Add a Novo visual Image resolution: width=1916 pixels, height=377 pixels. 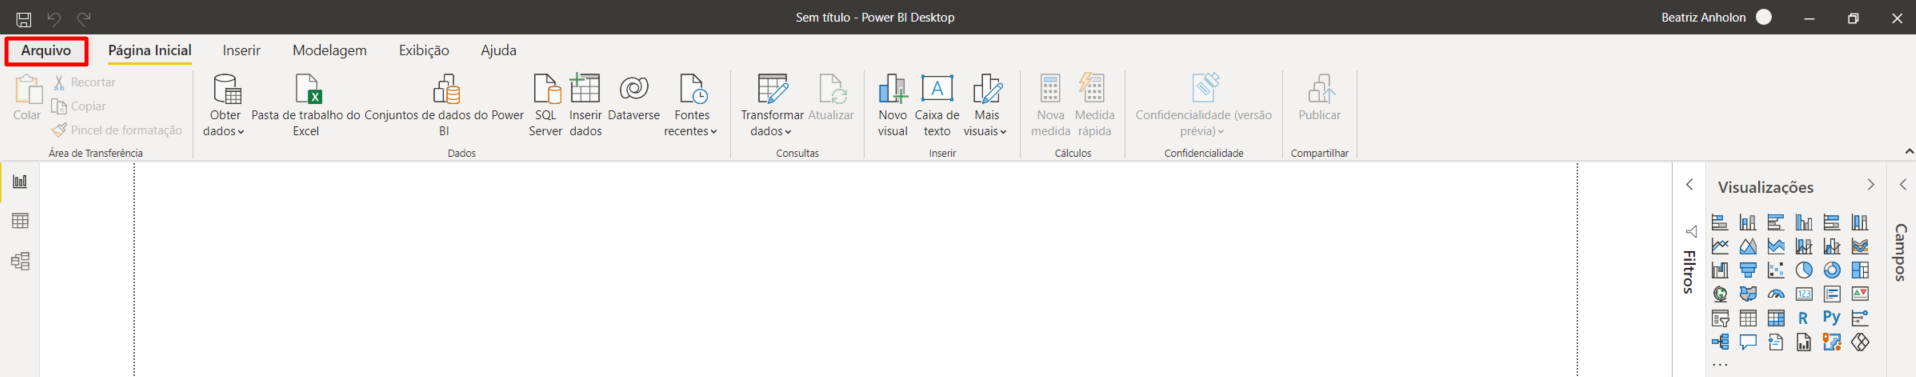[x=893, y=105]
